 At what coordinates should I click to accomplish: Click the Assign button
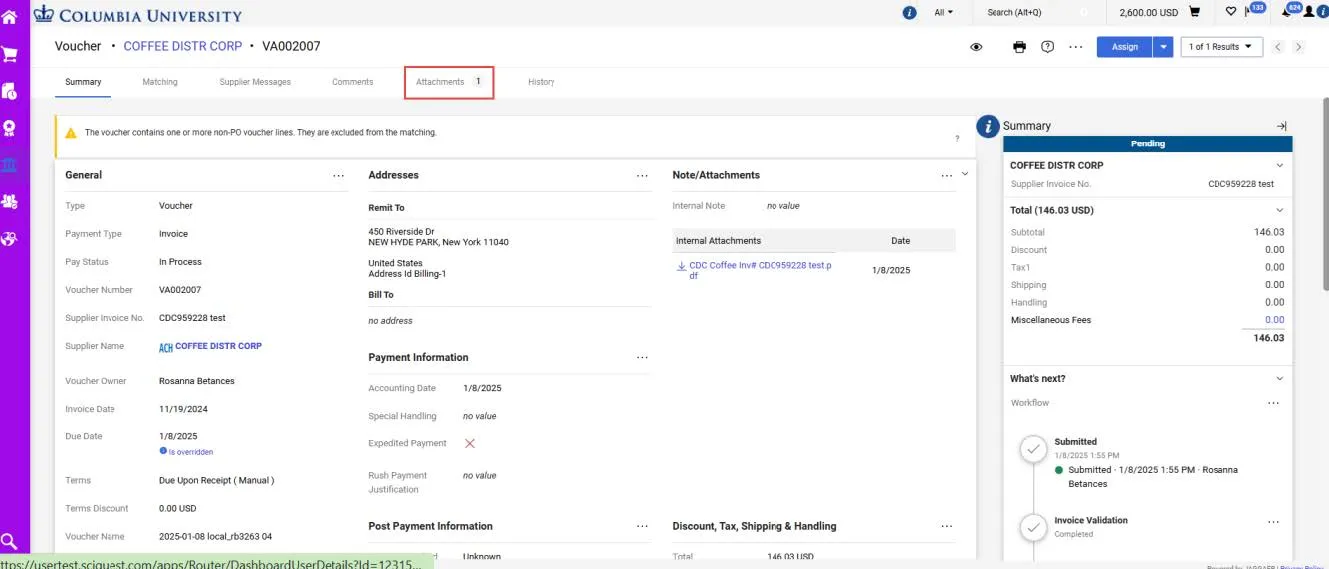(1125, 47)
